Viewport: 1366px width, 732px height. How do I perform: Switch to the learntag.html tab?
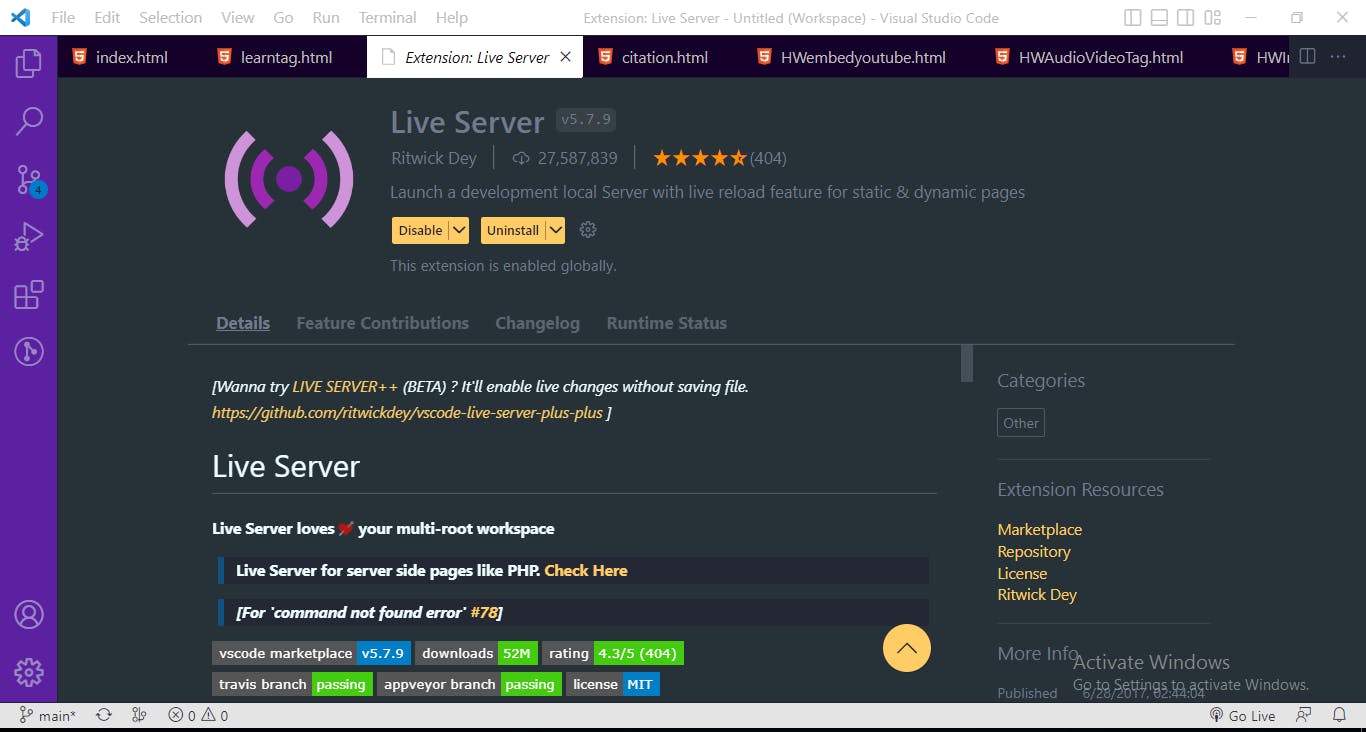[x=286, y=57]
